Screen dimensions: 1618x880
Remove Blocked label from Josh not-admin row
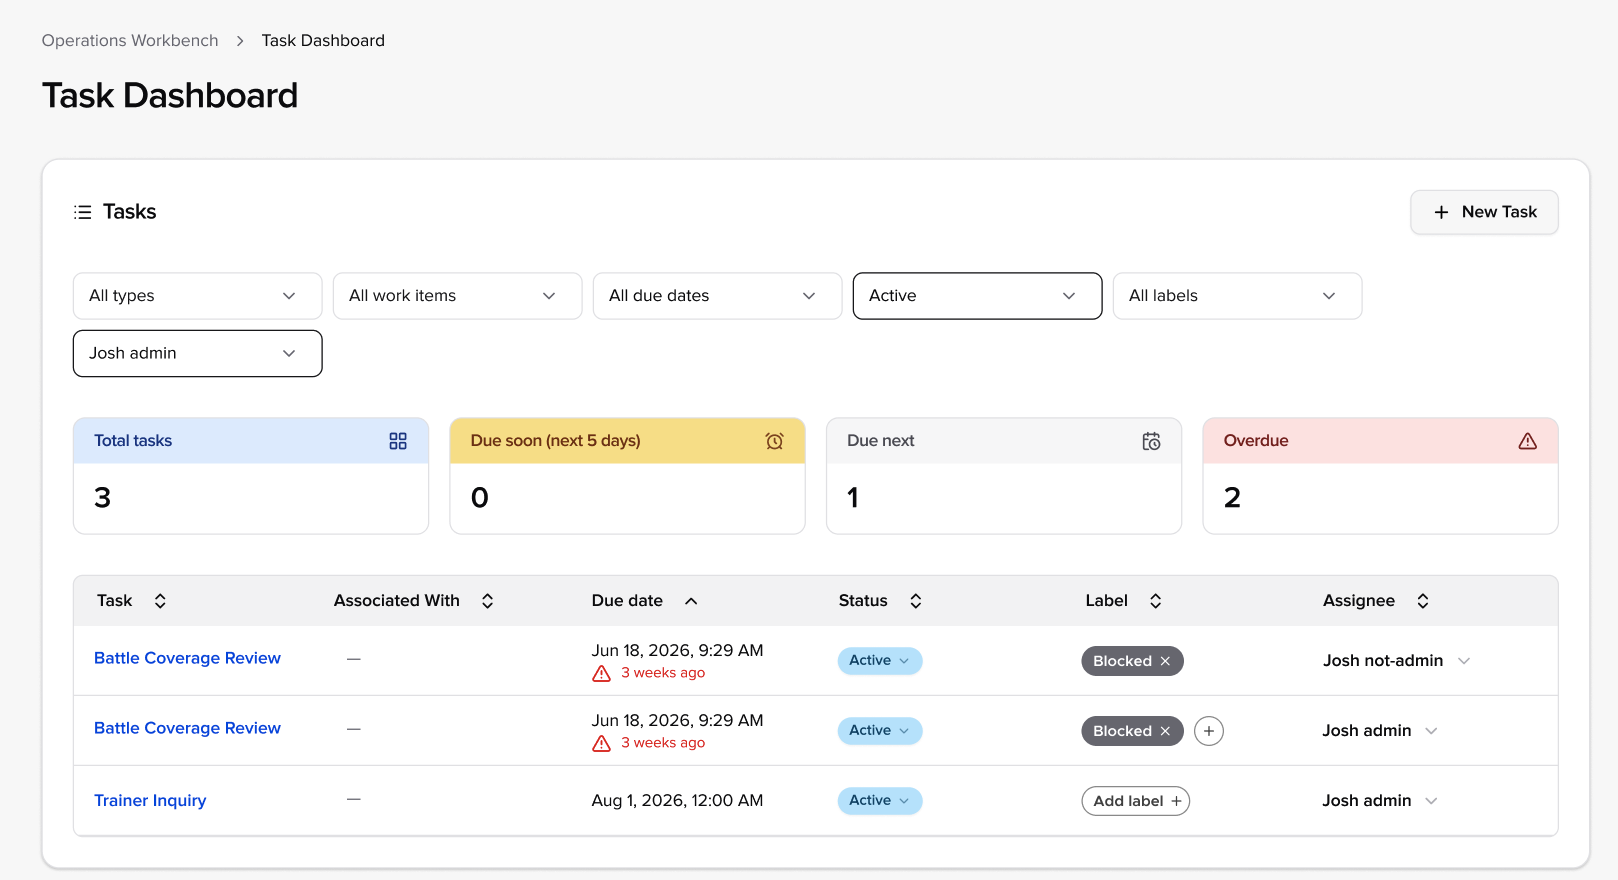[1165, 661]
